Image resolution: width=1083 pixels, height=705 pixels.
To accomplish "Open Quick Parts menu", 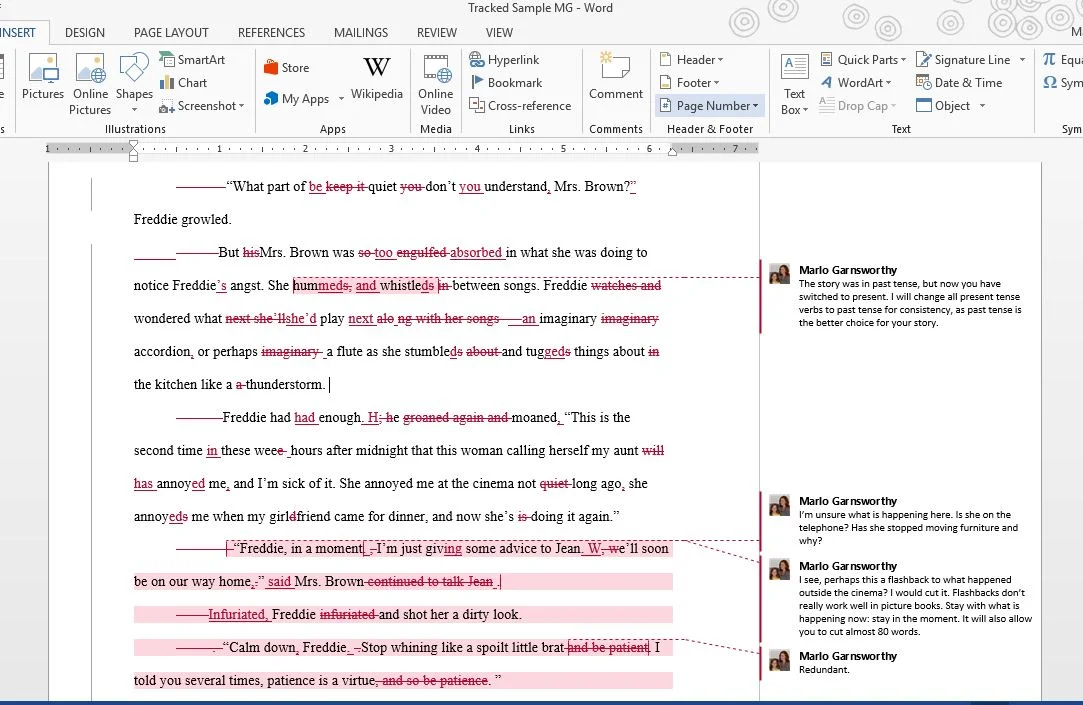I will click(863, 59).
